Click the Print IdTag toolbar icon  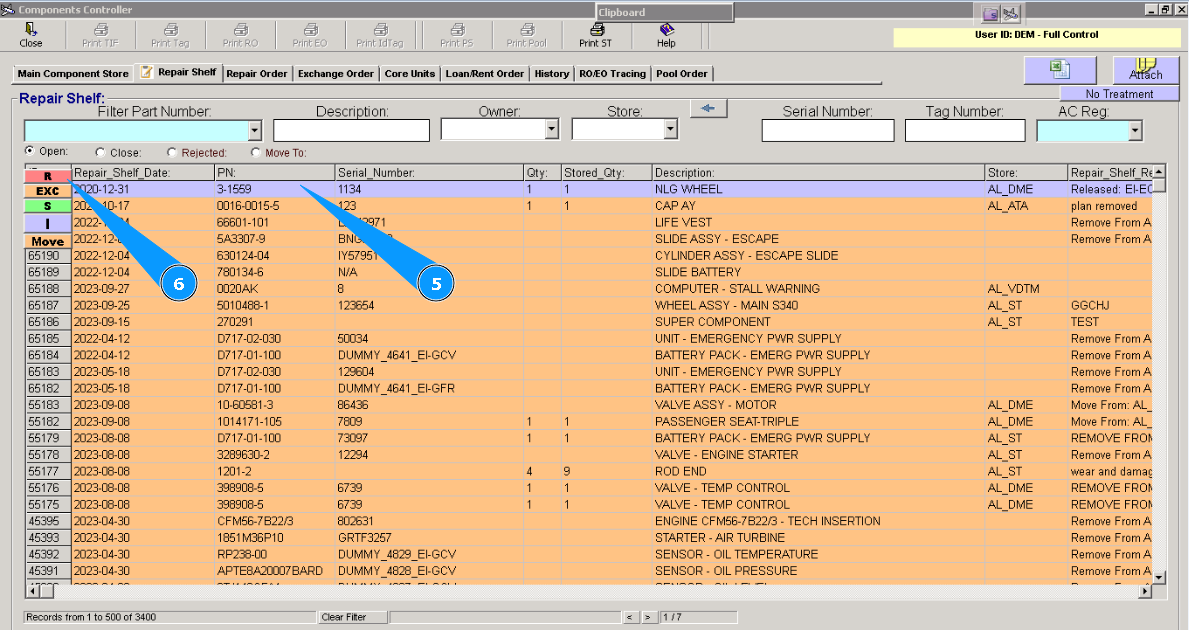[380, 35]
